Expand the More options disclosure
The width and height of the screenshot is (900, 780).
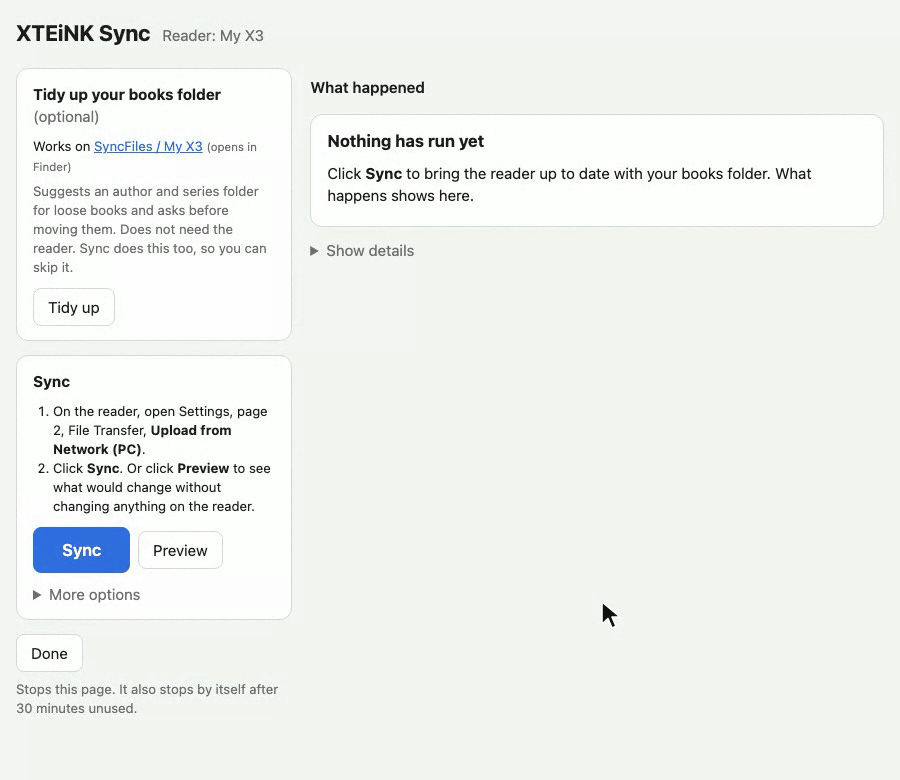[x=87, y=595]
